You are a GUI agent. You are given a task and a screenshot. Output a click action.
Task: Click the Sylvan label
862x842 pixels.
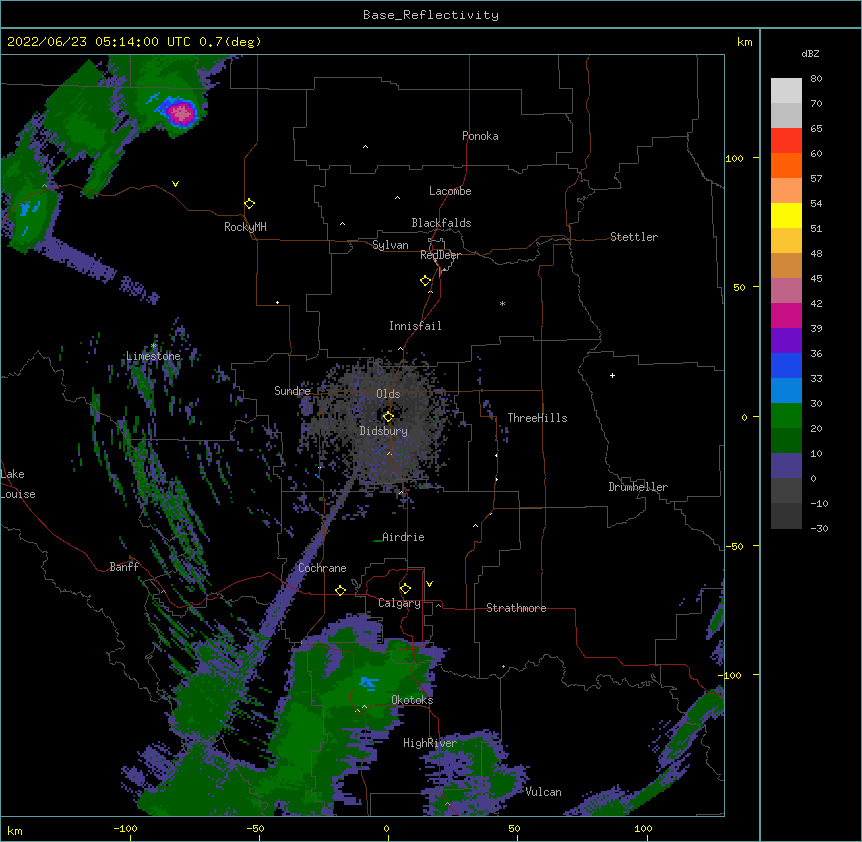[x=390, y=245]
